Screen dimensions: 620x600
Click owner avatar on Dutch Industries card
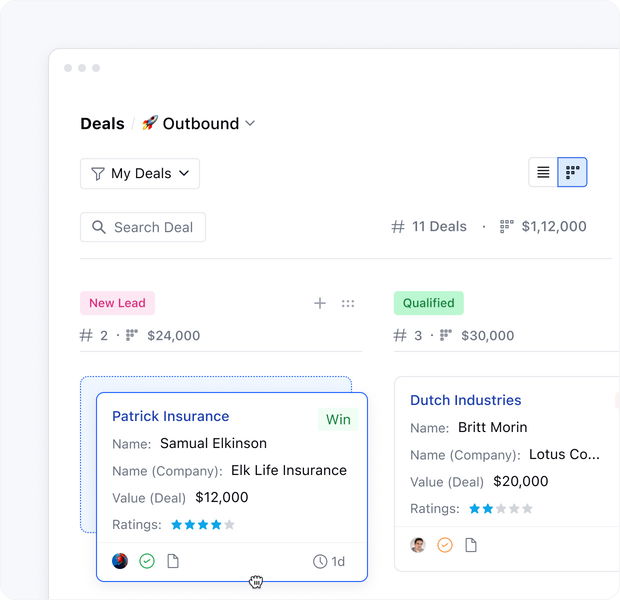(x=418, y=545)
